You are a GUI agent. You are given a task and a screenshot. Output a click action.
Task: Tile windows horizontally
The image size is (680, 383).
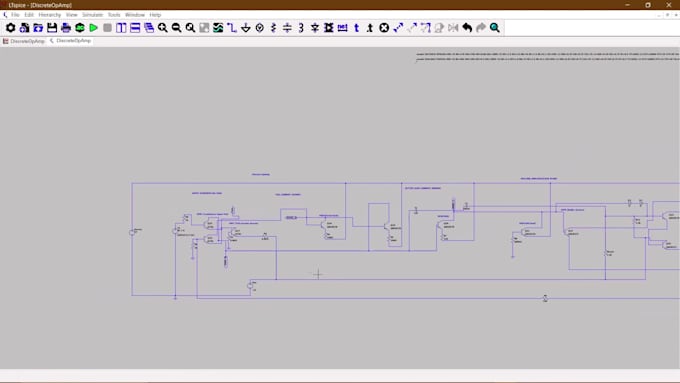135,28
